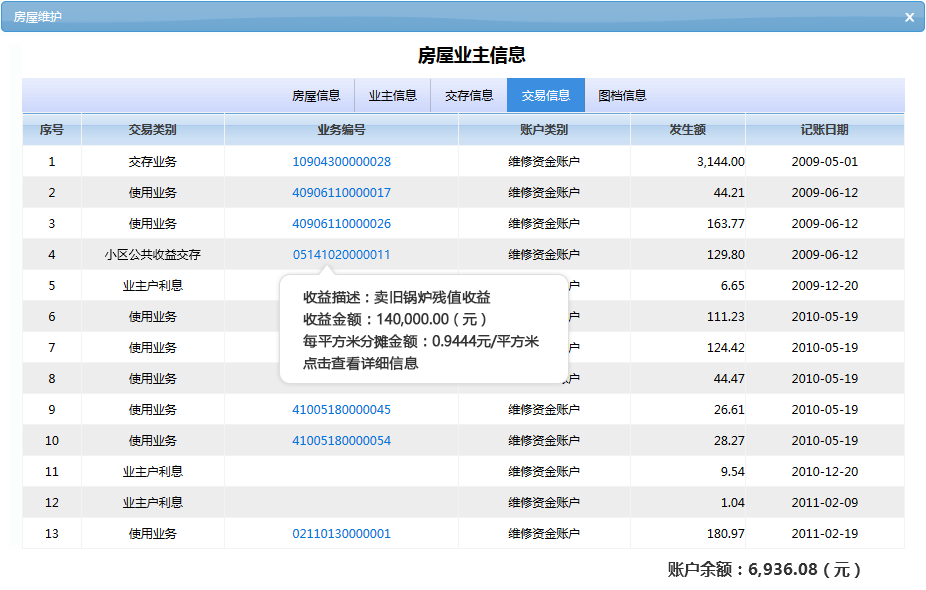This screenshot has height=590, width=926.
Task: Select the amount 129.80
Action: [726, 255]
